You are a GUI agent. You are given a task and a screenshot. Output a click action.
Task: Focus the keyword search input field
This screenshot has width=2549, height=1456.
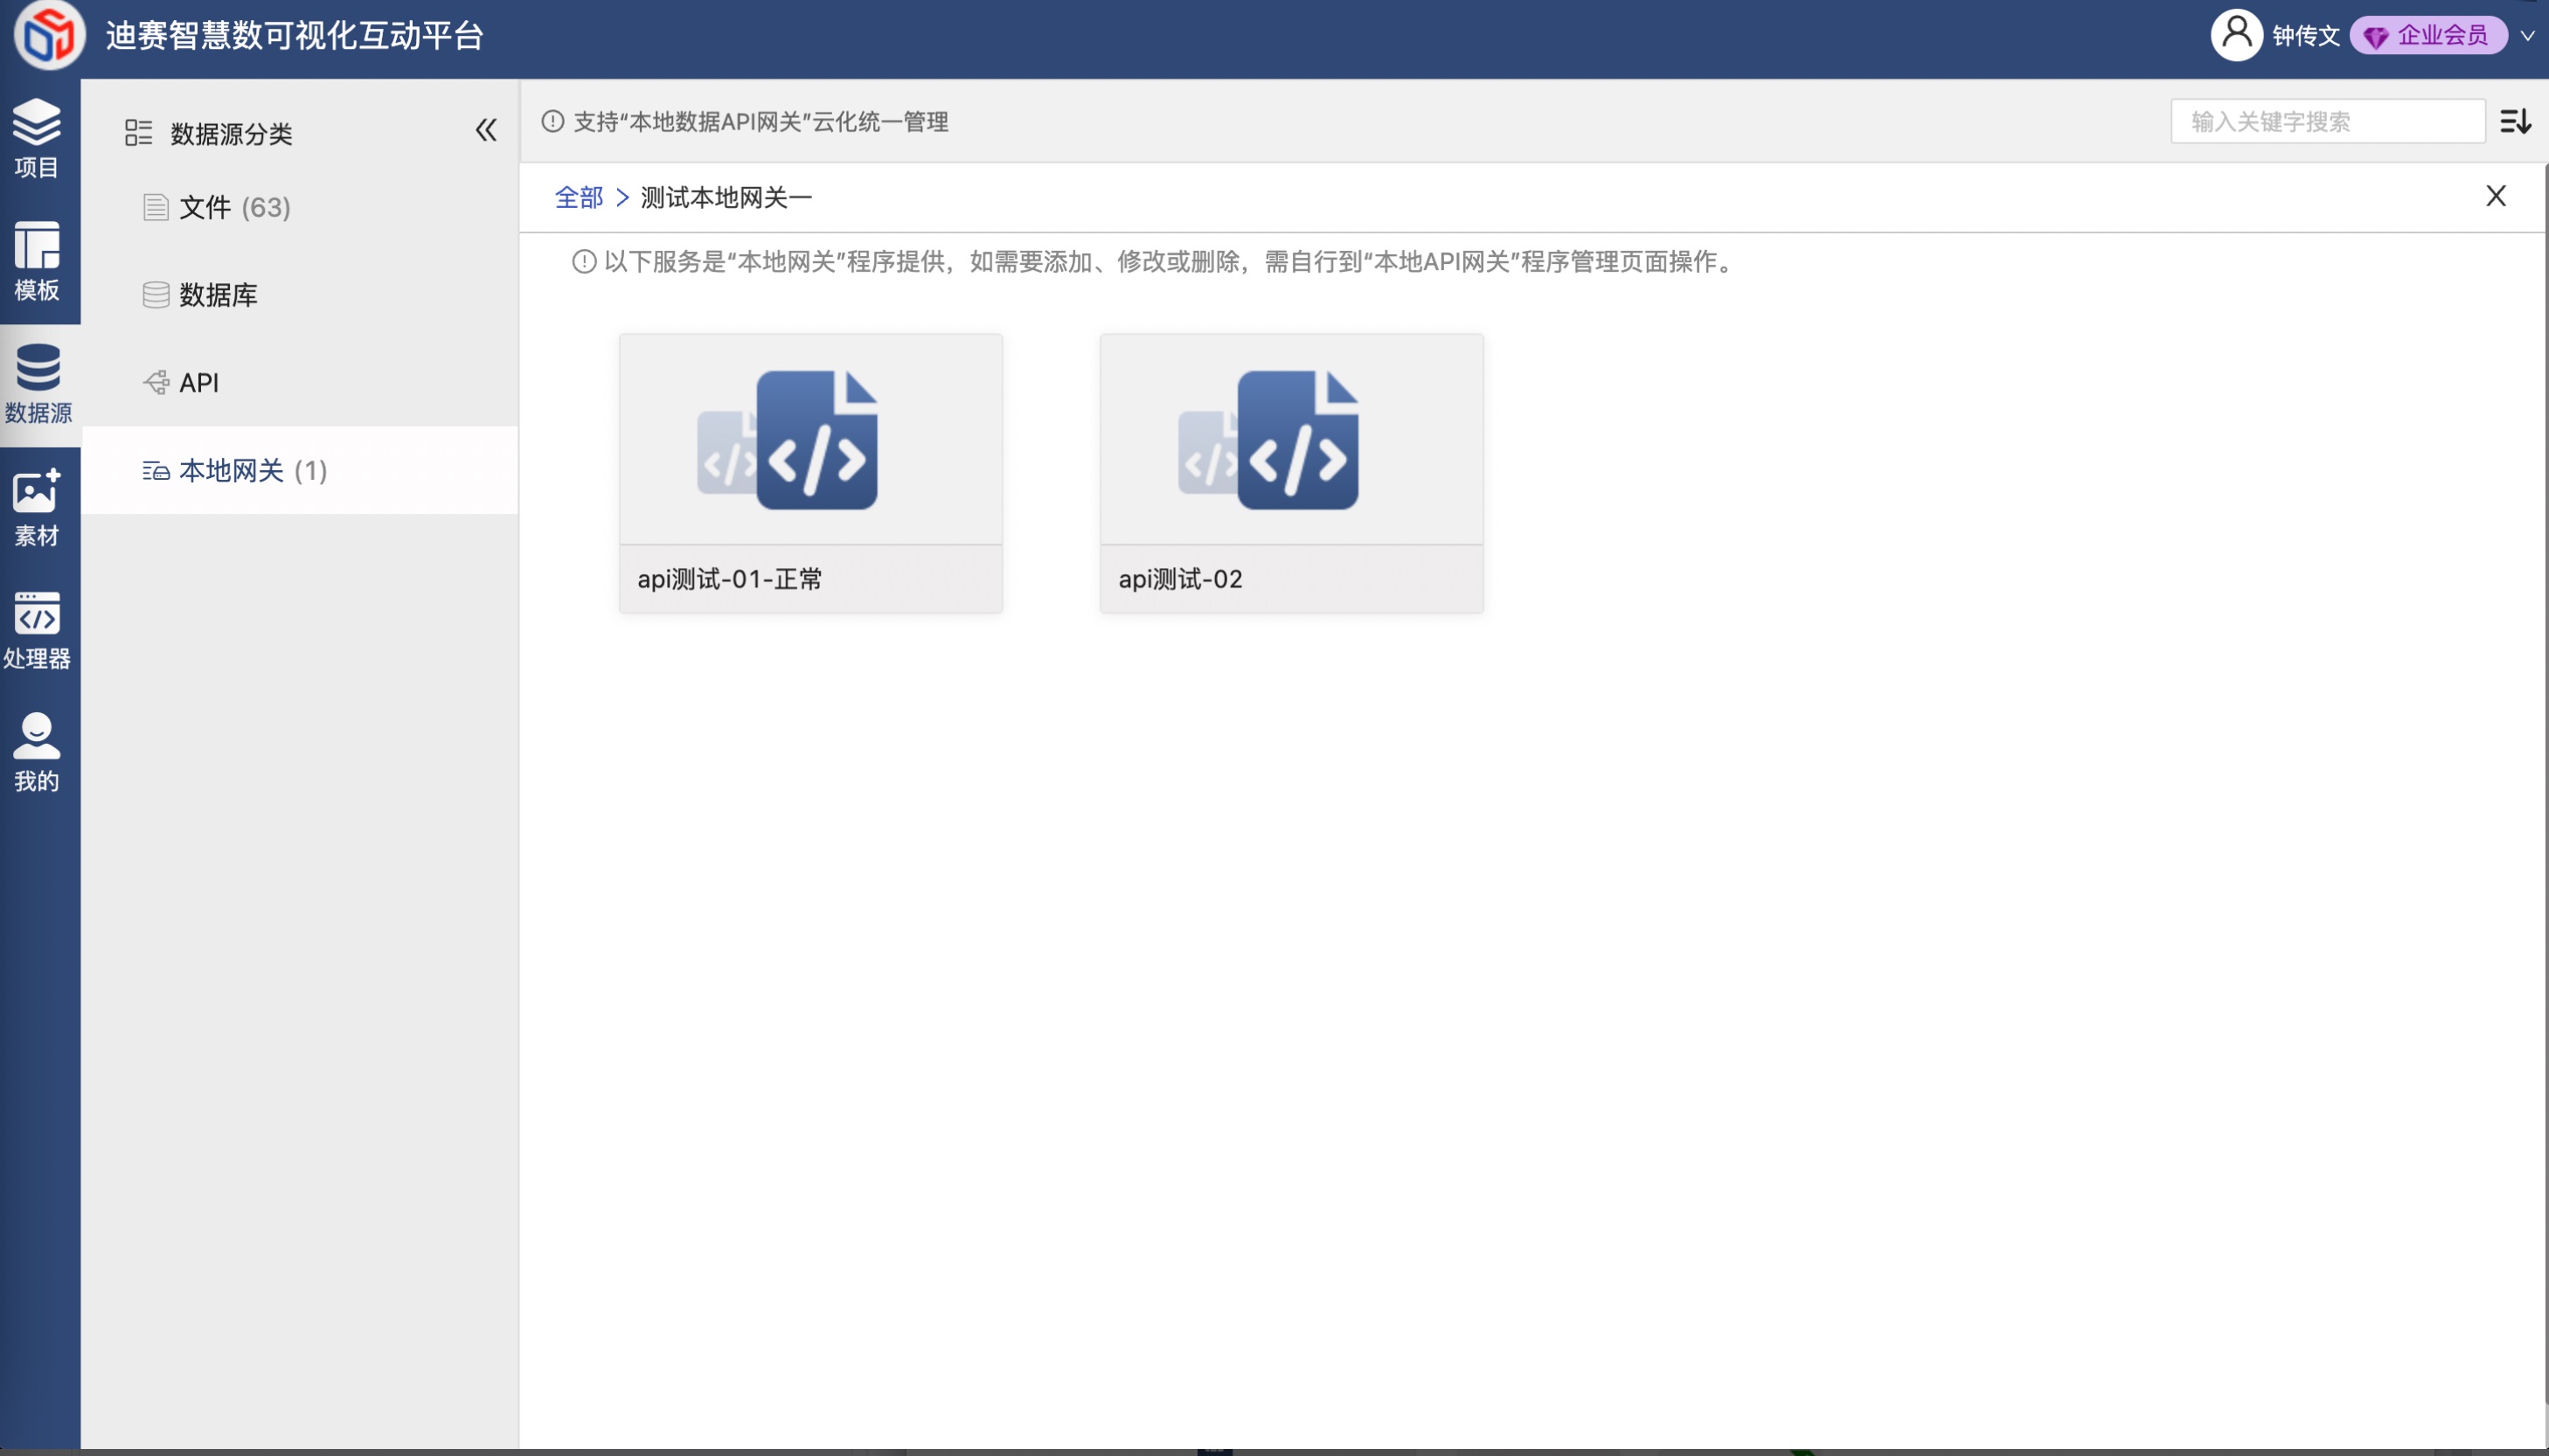2326,122
